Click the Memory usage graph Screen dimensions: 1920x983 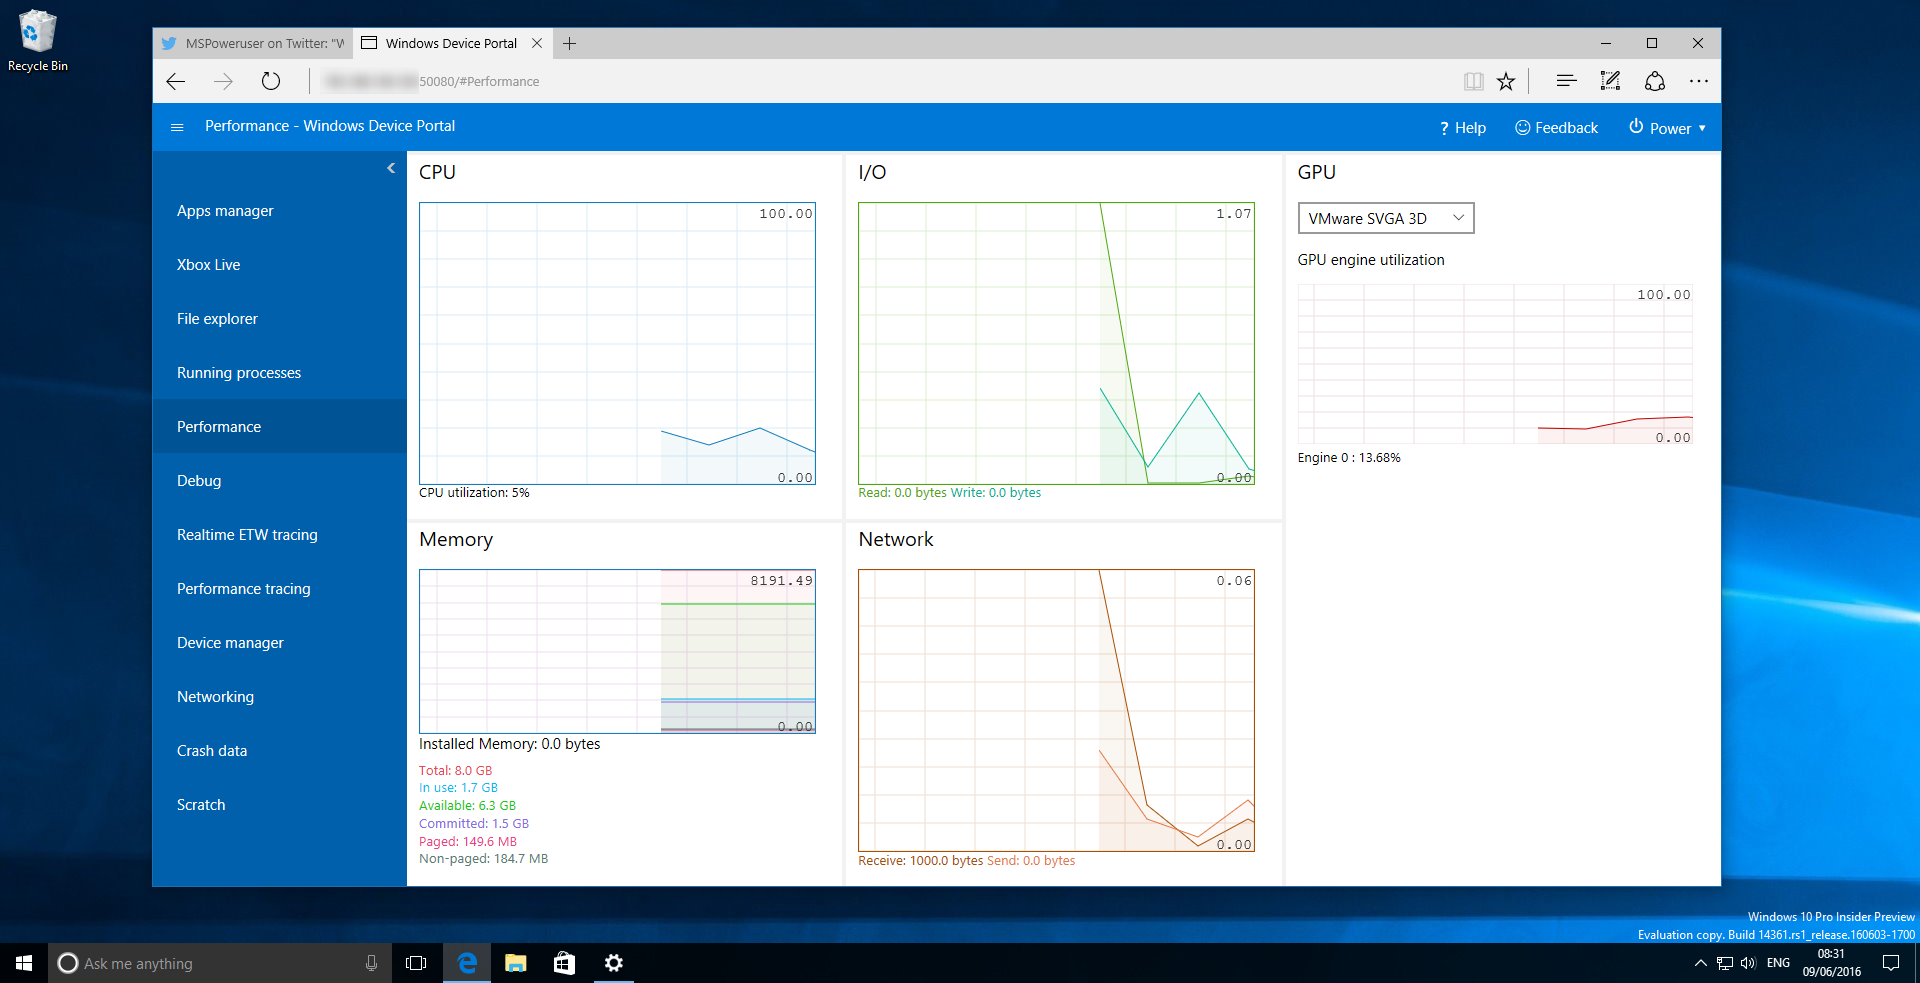[x=617, y=651]
